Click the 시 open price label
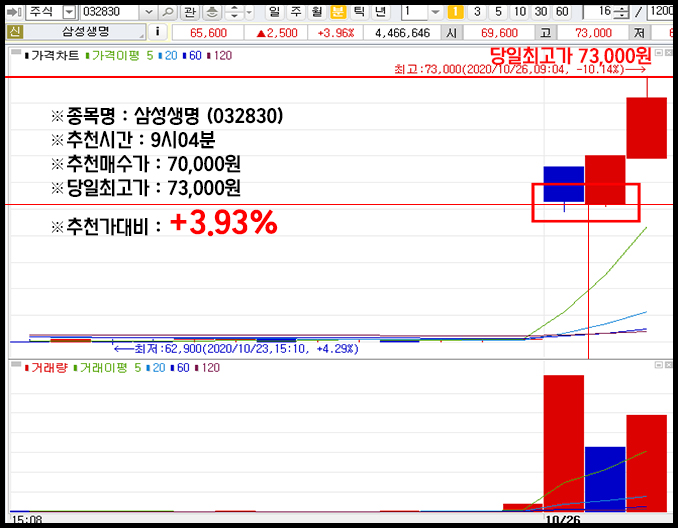 [x=451, y=32]
